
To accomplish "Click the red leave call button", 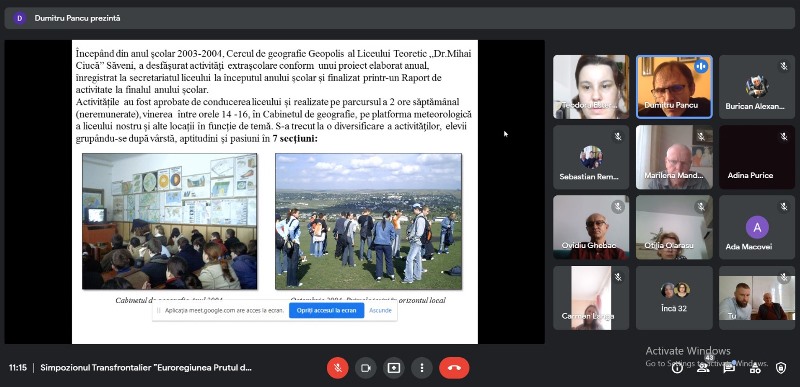I will pos(454,368).
